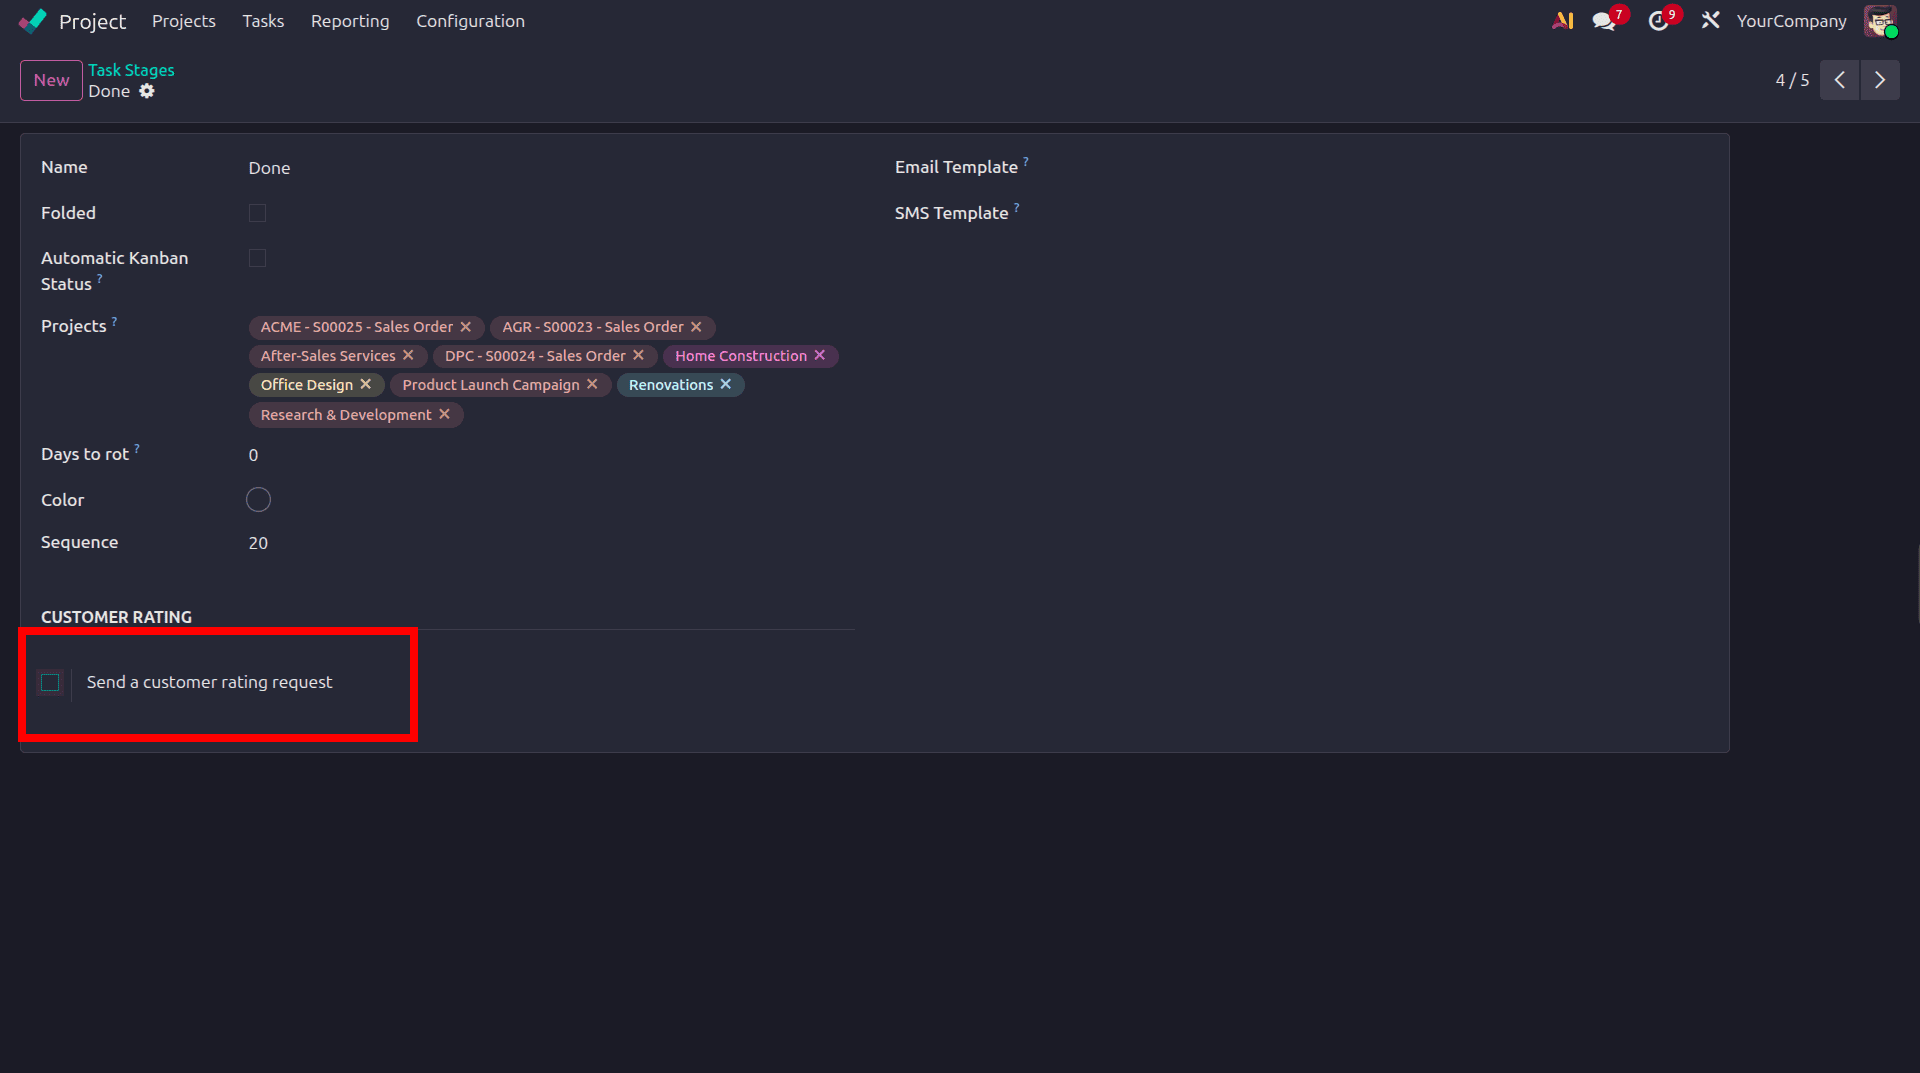
Task: Remove Product Launch Campaign tag
Action: (x=592, y=384)
